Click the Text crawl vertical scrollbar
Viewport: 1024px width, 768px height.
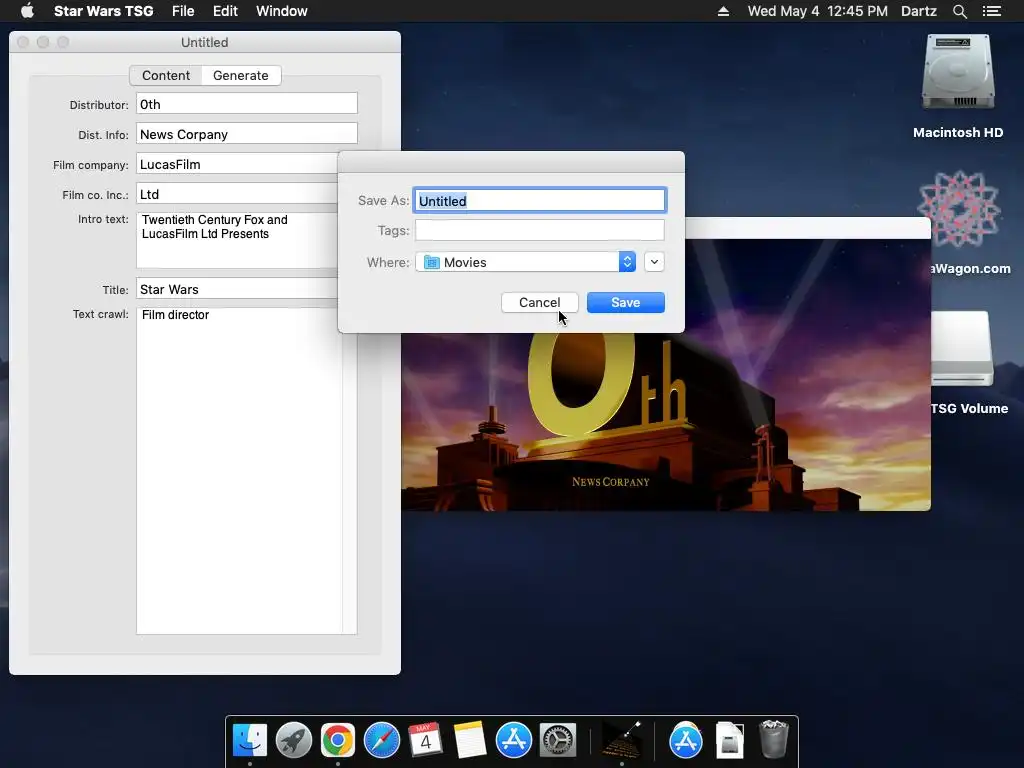pos(349,483)
